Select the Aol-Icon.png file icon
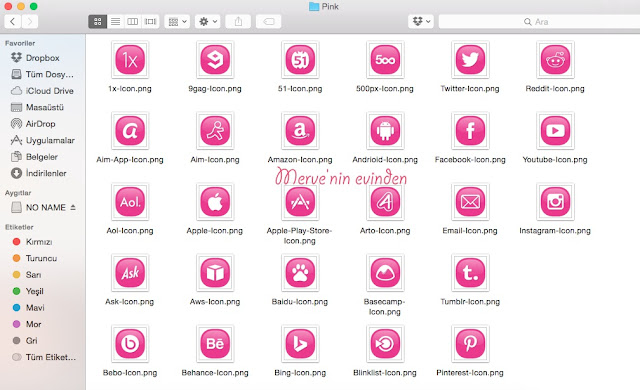The width and height of the screenshot is (640, 390). pyautogui.click(x=130, y=202)
